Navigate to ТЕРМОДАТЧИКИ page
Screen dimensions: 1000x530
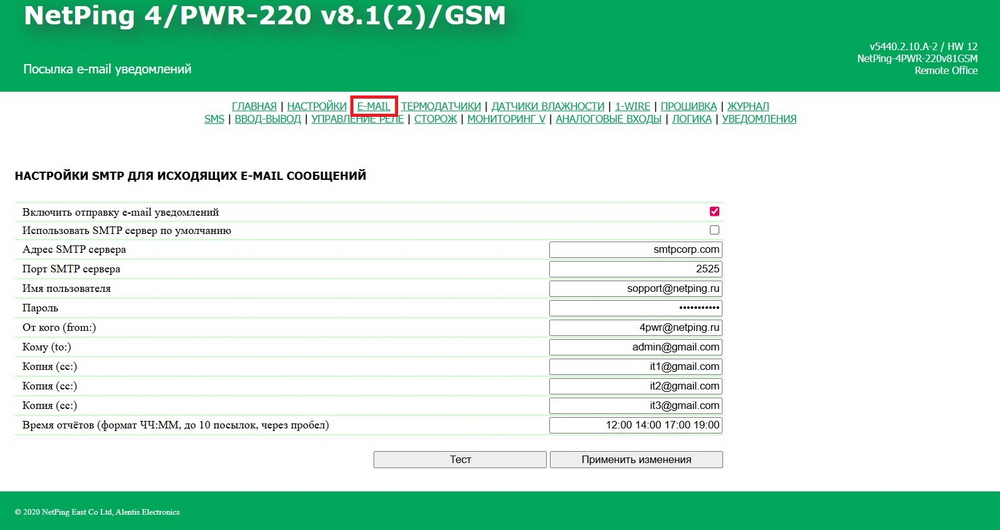click(x=441, y=106)
